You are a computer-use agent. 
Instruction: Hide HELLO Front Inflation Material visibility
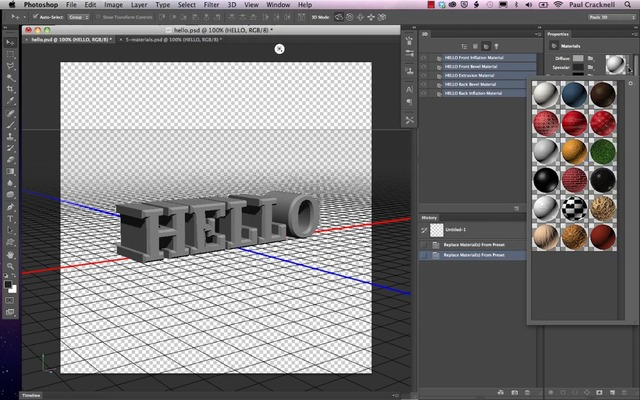pyautogui.click(x=424, y=58)
